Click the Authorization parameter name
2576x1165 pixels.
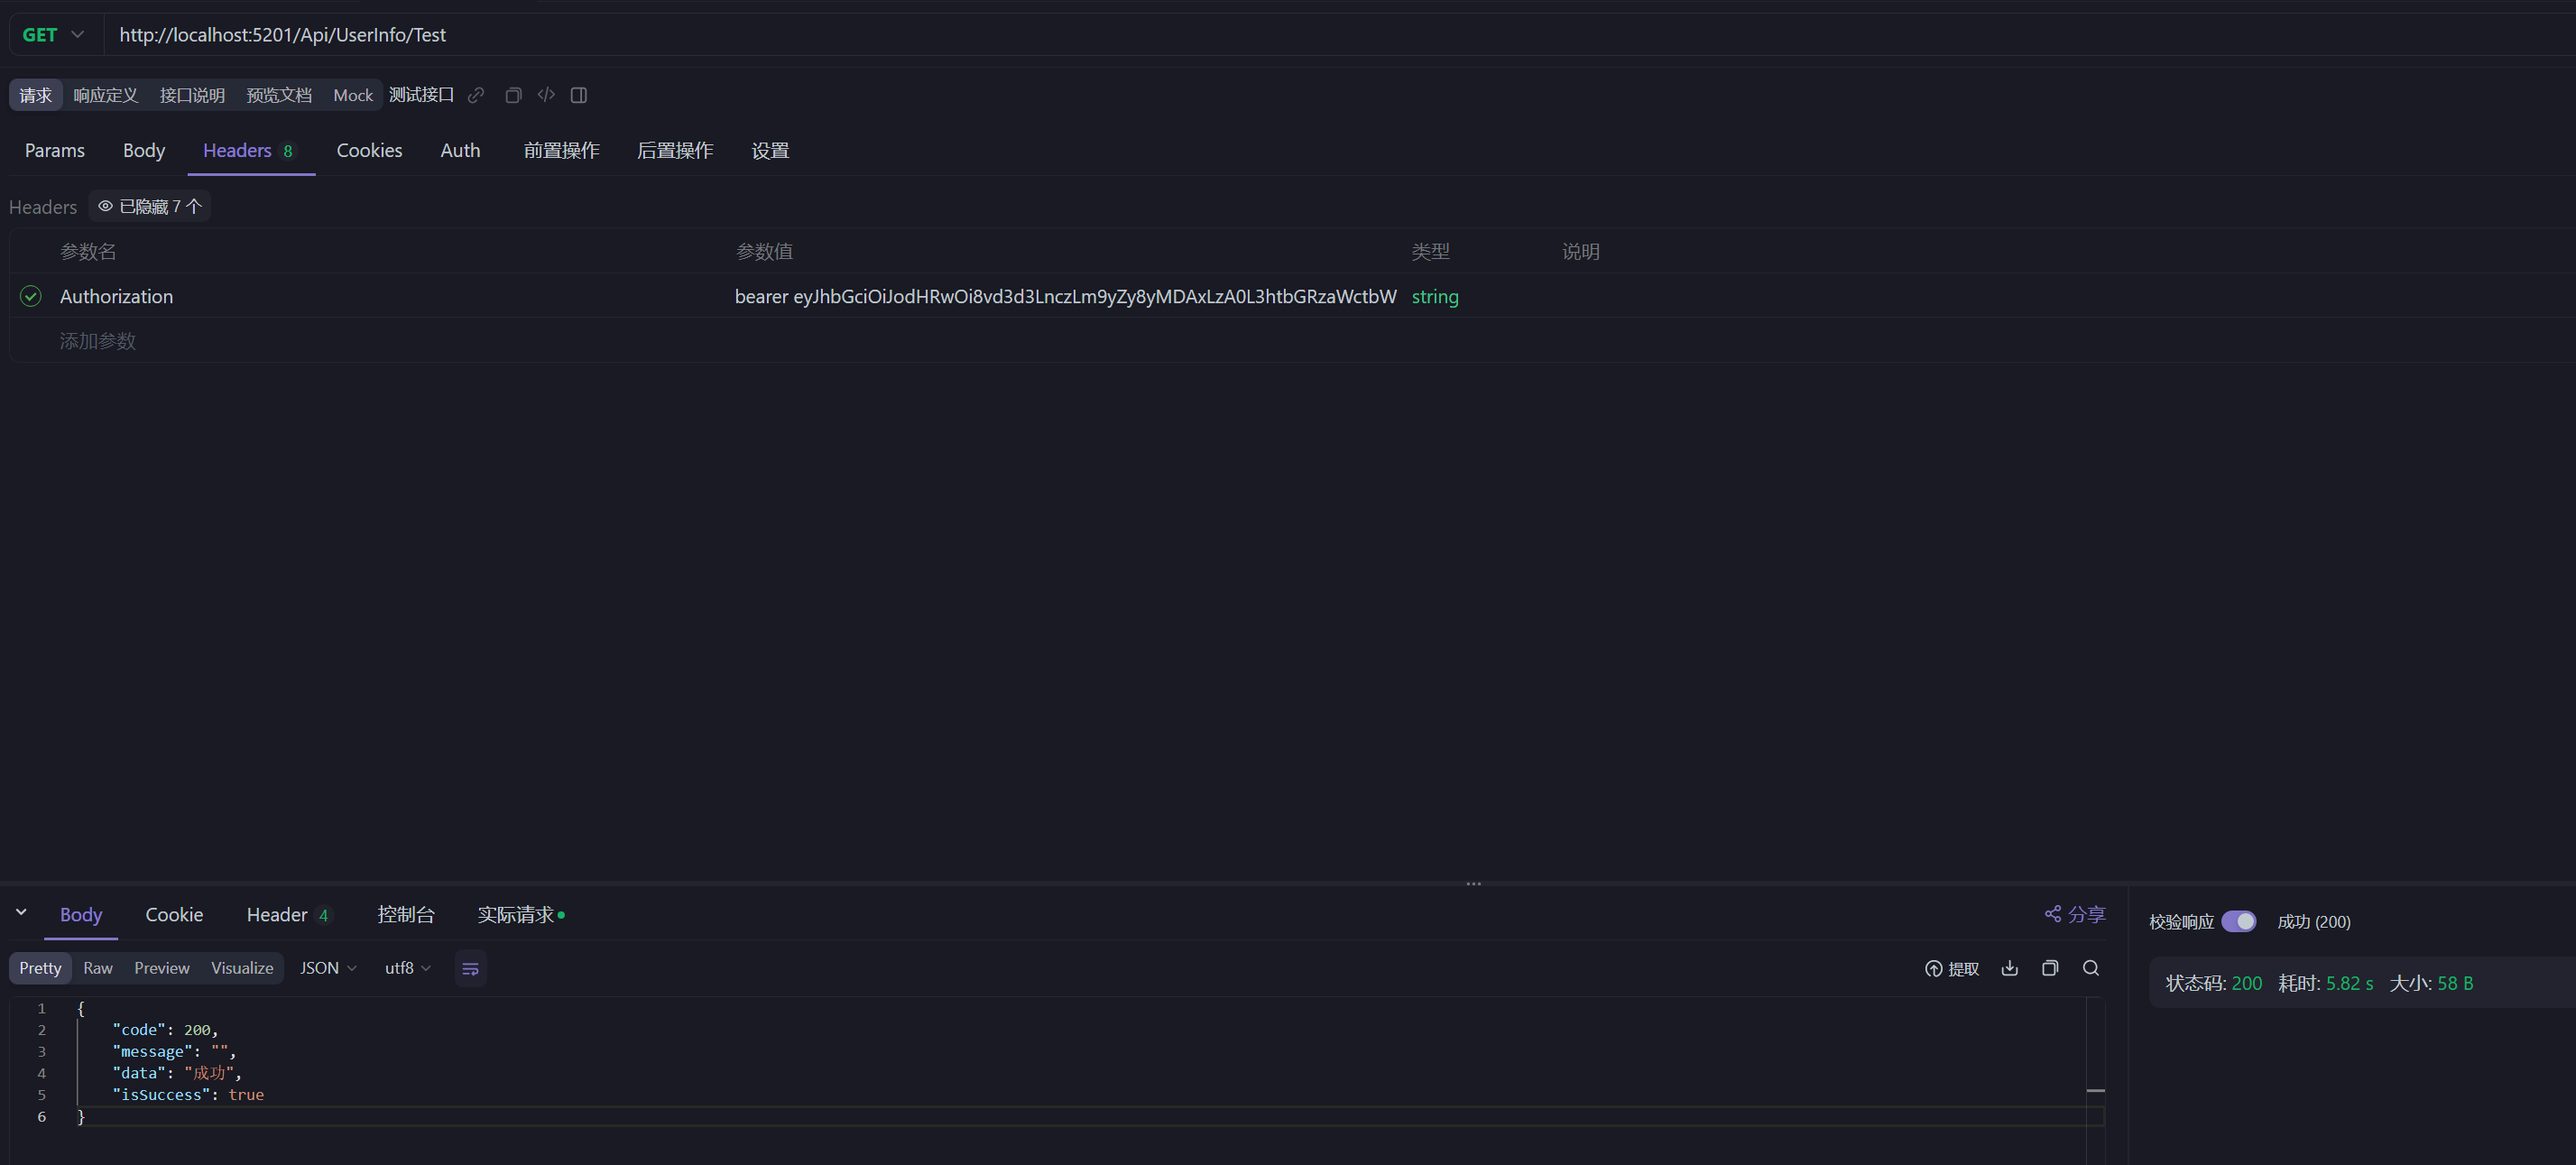(x=116, y=296)
